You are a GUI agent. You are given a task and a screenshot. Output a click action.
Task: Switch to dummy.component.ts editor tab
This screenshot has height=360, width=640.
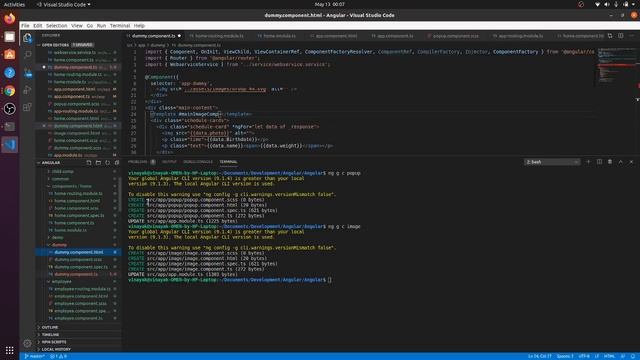click(x=153, y=36)
